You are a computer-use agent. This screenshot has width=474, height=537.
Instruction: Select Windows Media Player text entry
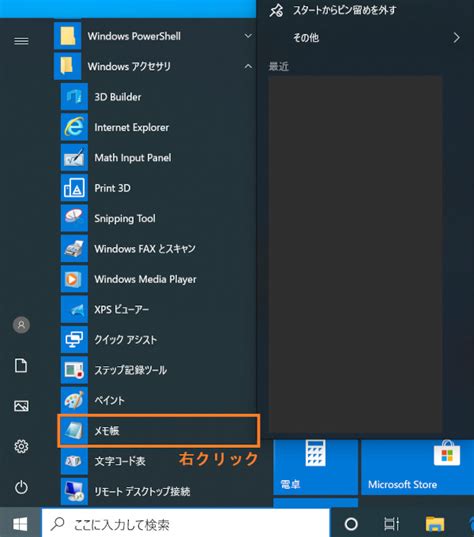click(x=145, y=279)
